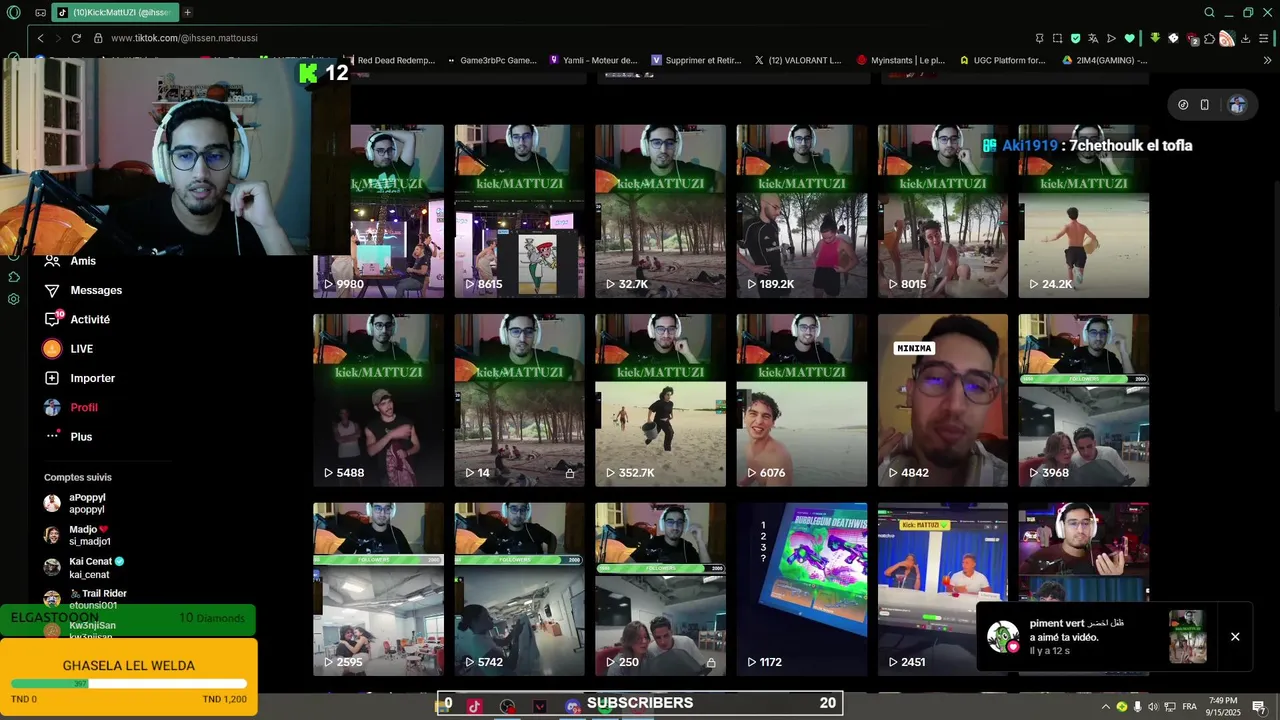Screen dimensions: 1280x720
Task: Play the video with 8615 views
Action: coord(519,211)
